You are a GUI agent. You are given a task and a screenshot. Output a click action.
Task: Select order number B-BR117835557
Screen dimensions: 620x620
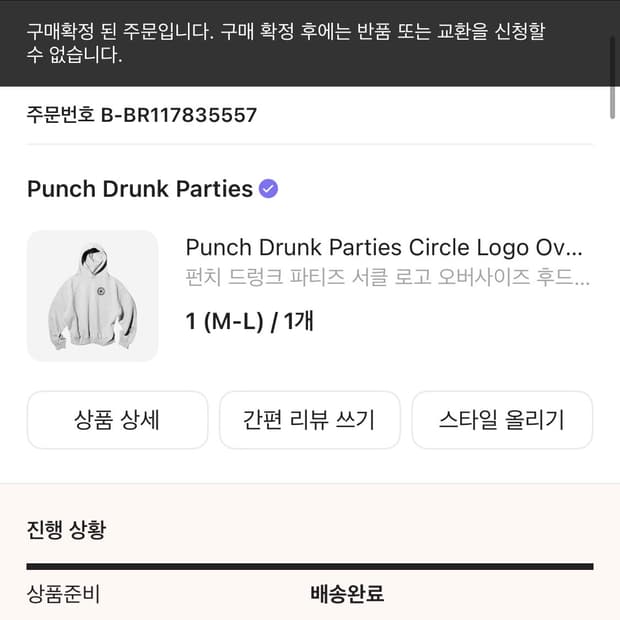179,115
